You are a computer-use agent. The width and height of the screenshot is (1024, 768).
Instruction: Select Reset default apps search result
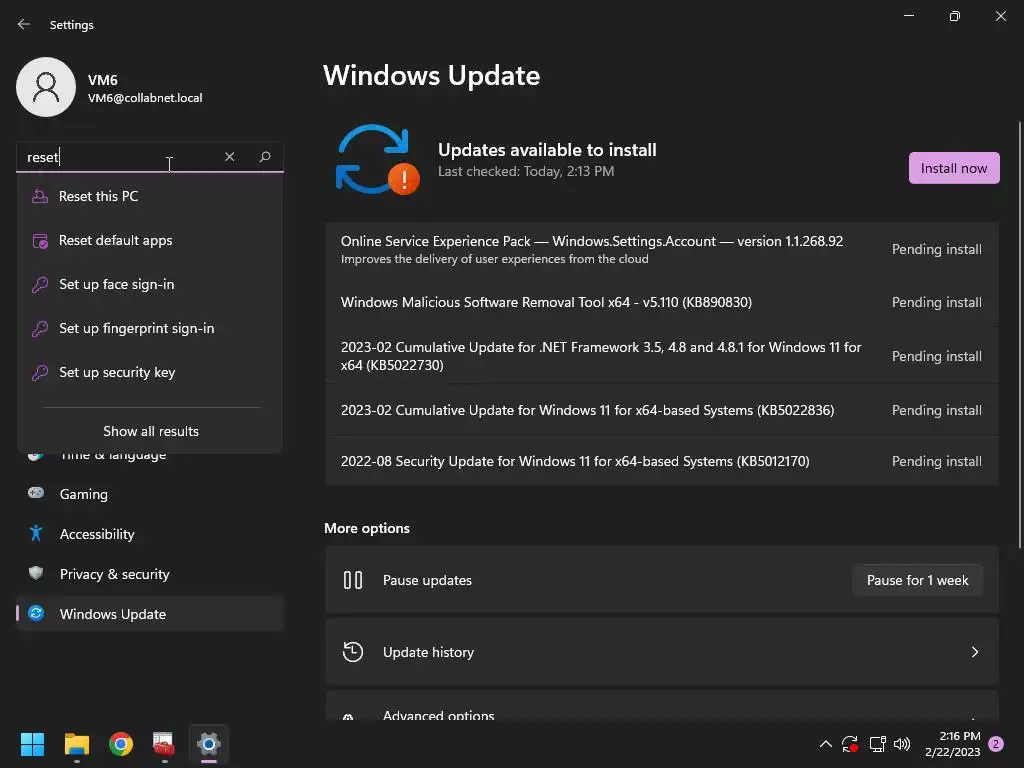click(x=150, y=240)
